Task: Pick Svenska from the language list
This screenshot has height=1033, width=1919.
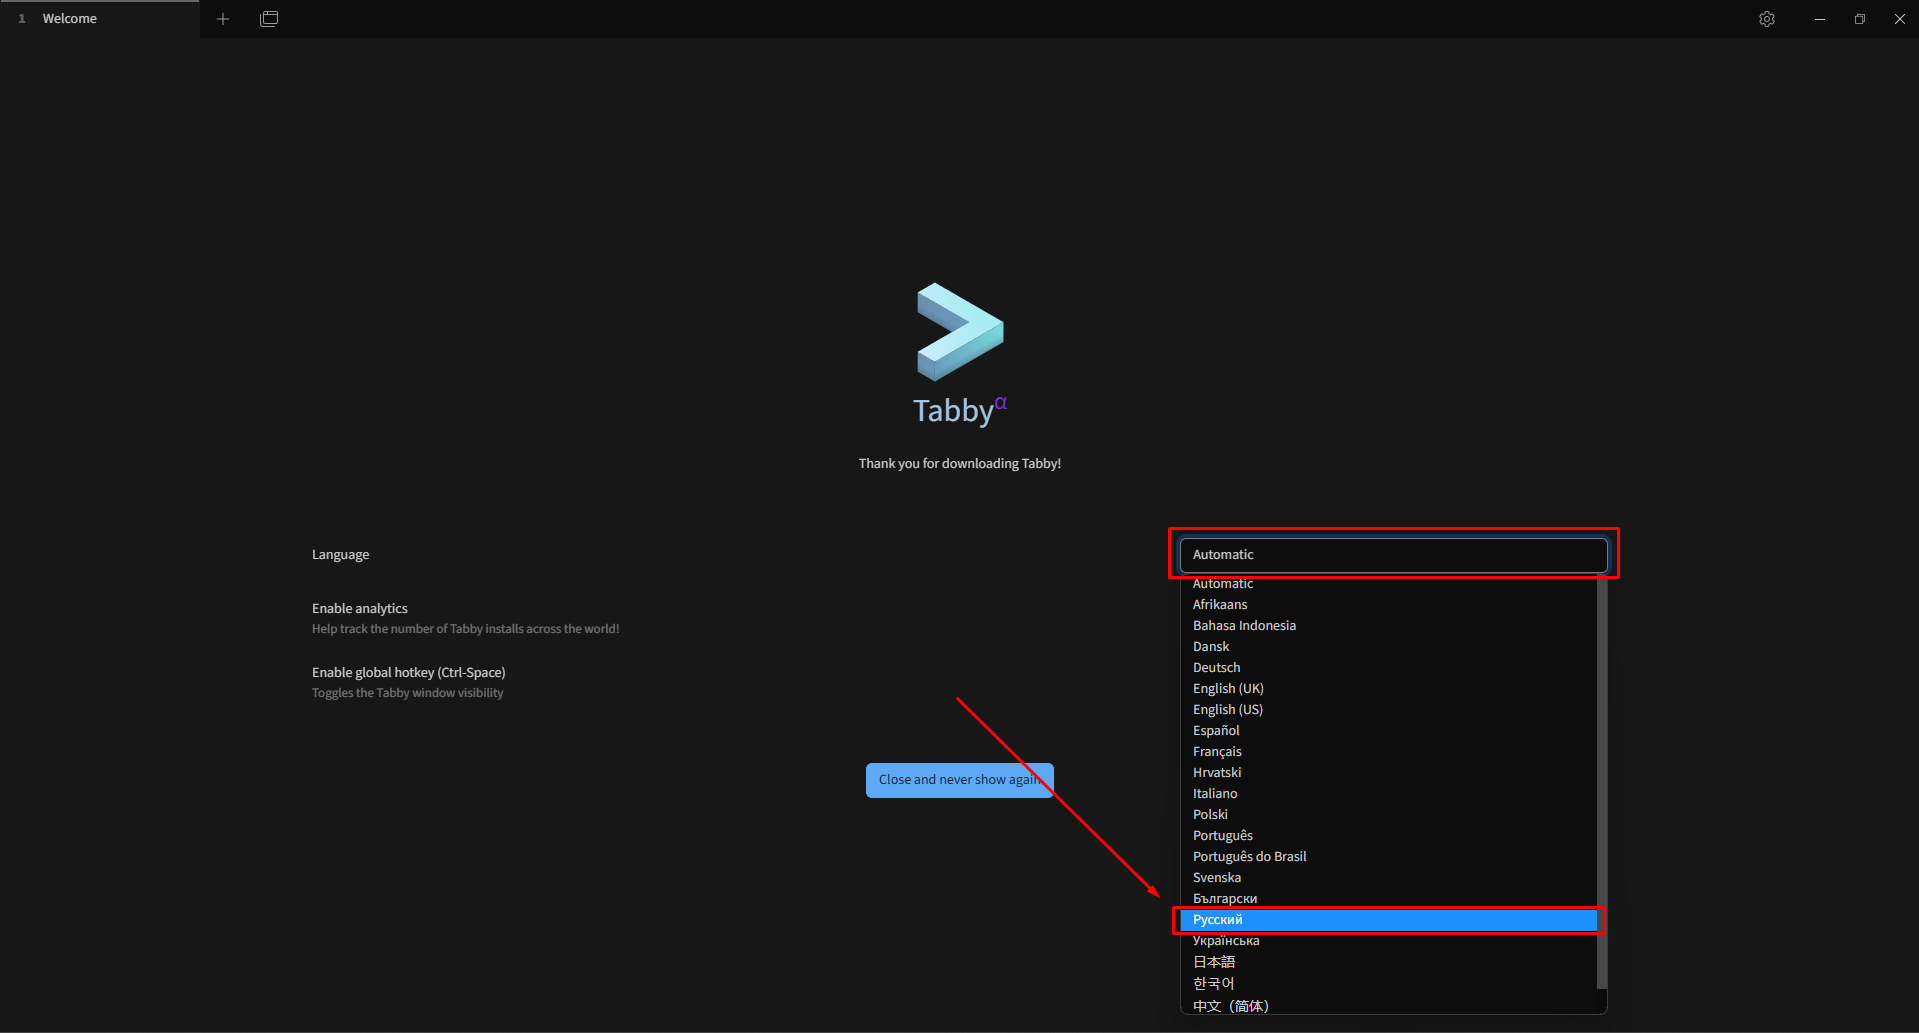Action: [x=1388, y=878]
